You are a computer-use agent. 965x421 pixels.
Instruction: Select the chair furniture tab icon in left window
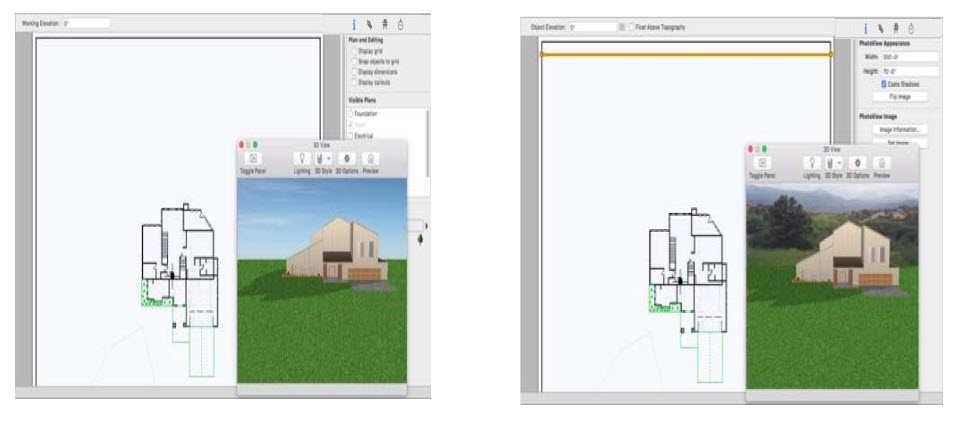pos(385,25)
